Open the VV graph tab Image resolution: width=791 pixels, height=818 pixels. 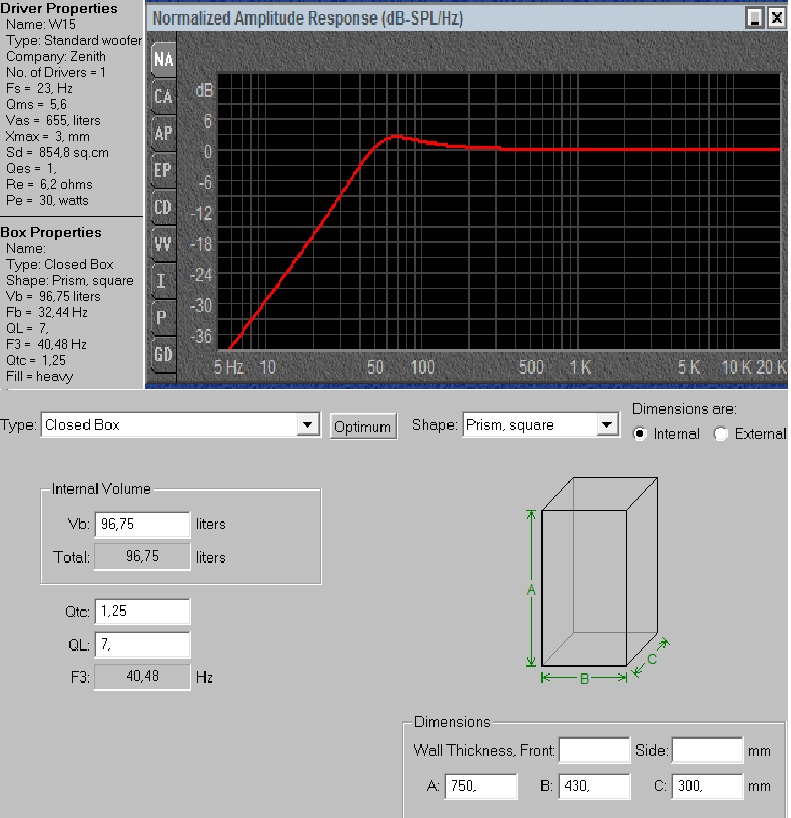[163, 244]
